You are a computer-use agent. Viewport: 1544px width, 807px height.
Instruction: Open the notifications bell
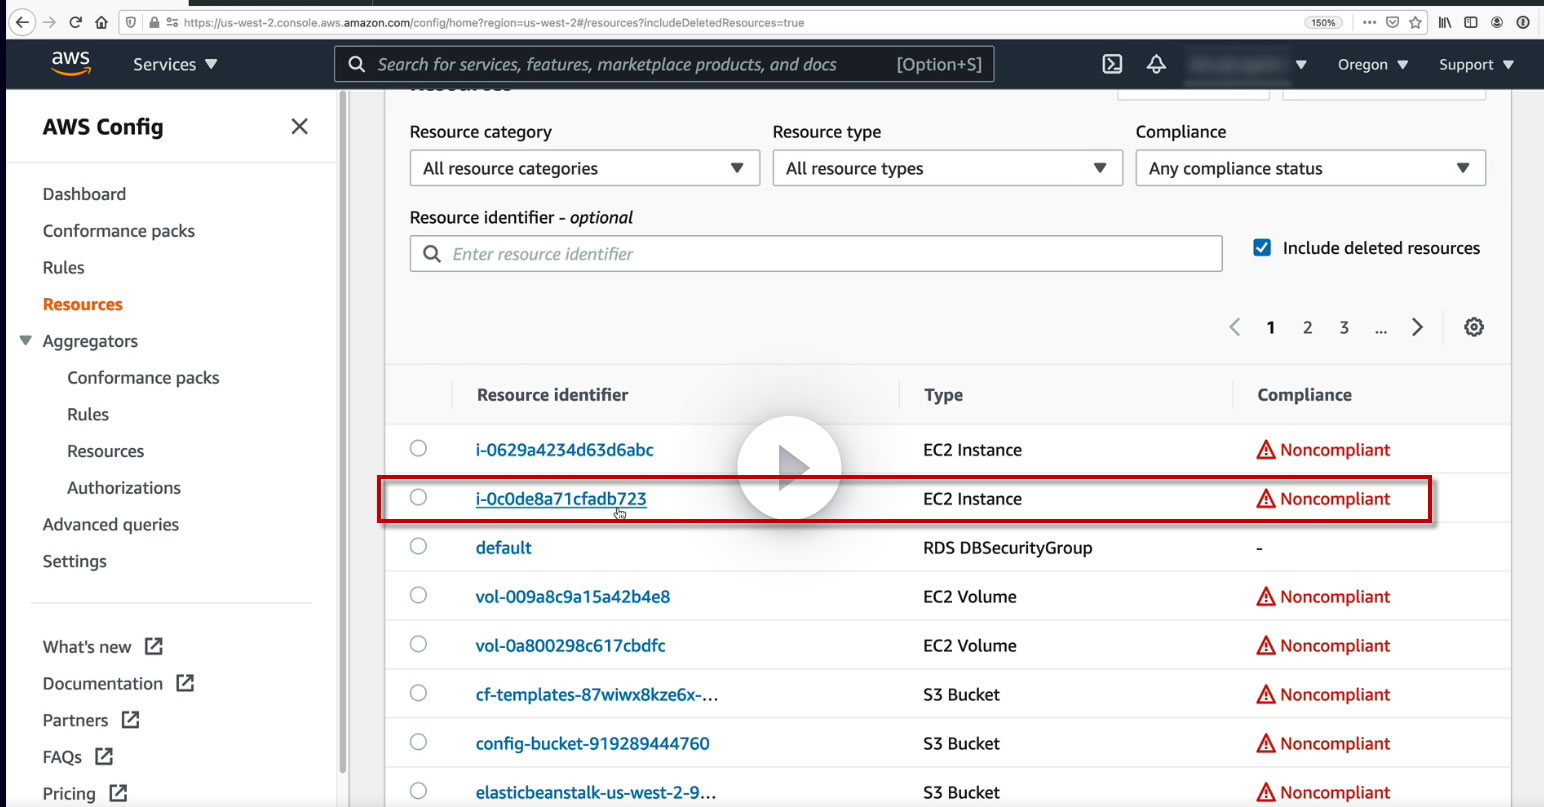(1156, 64)
